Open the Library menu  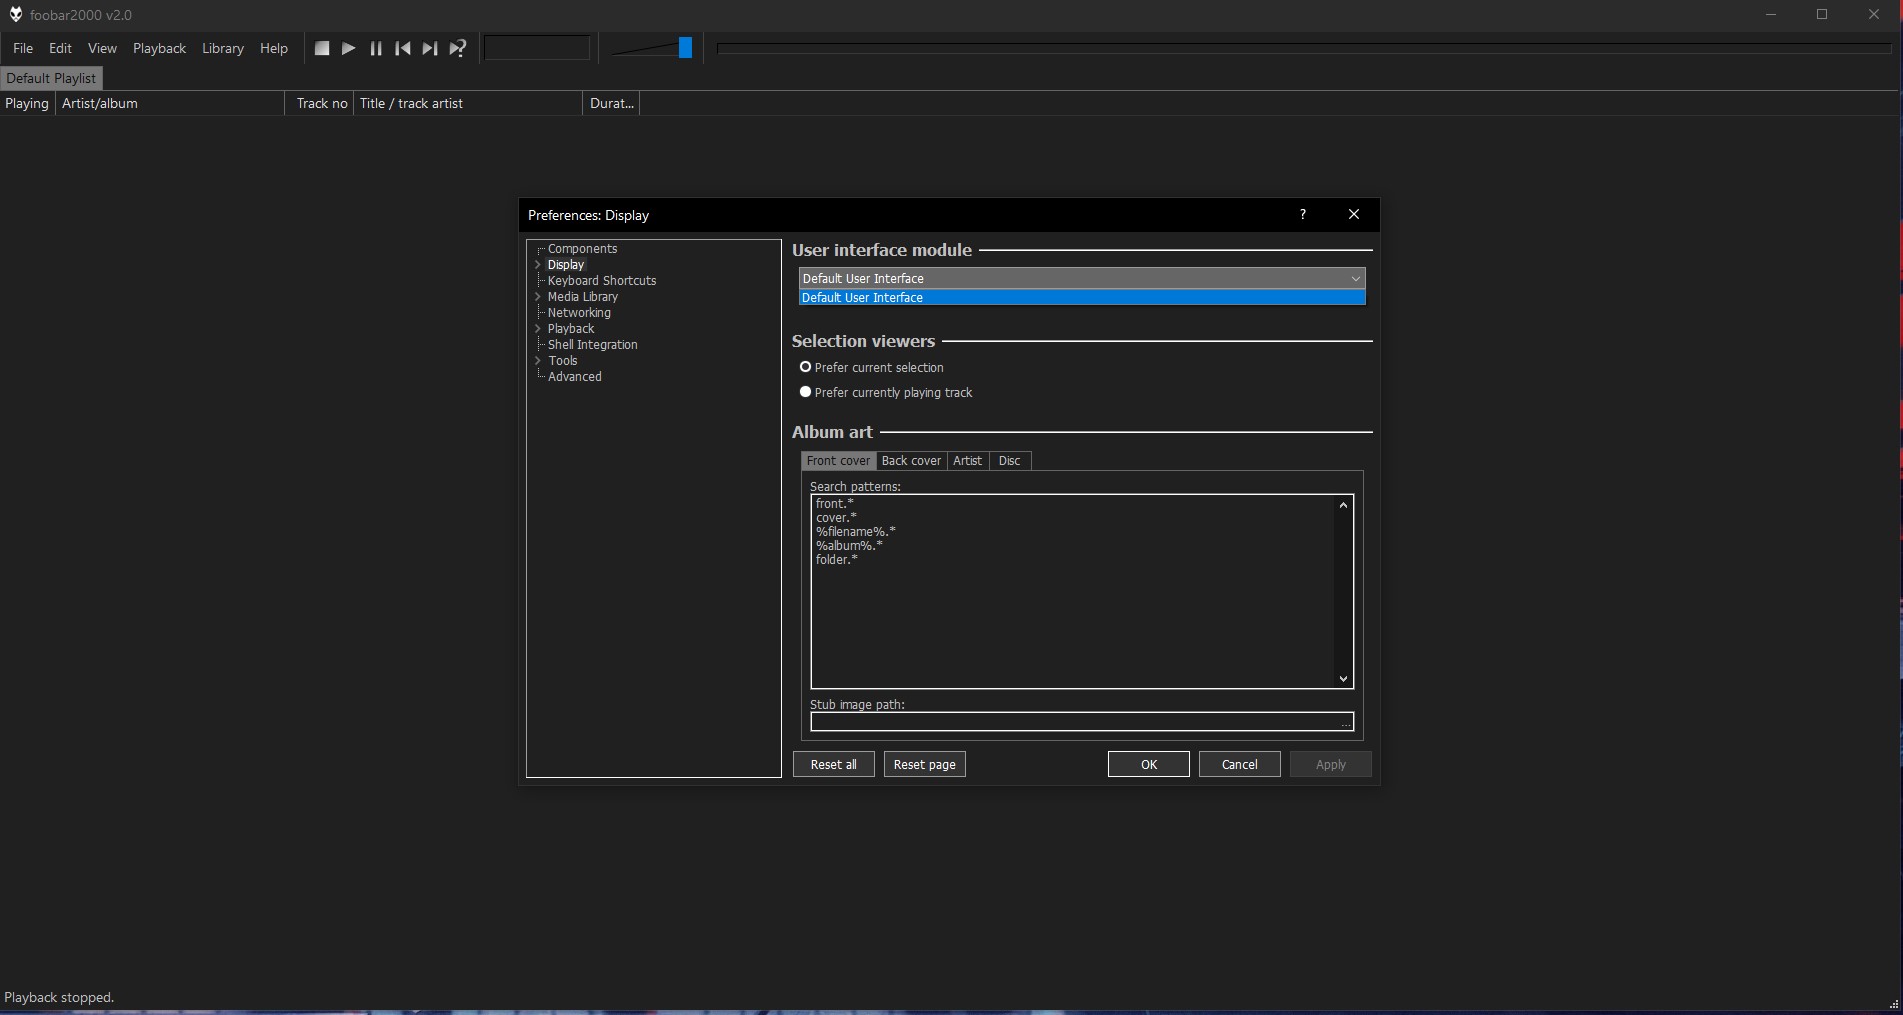click(222, 48)
